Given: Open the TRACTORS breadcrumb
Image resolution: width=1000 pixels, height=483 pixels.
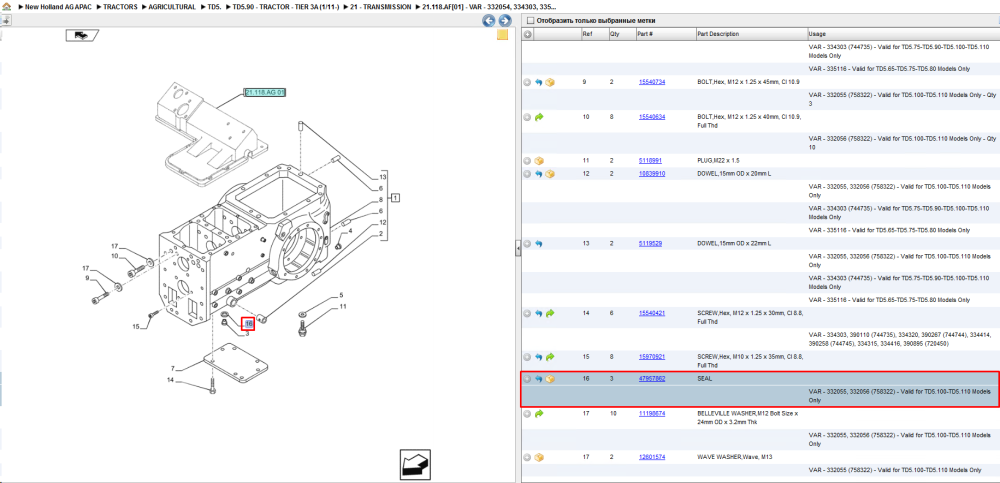Looking at the screenshot, I should pyautogui.click(x=120, y=6).
